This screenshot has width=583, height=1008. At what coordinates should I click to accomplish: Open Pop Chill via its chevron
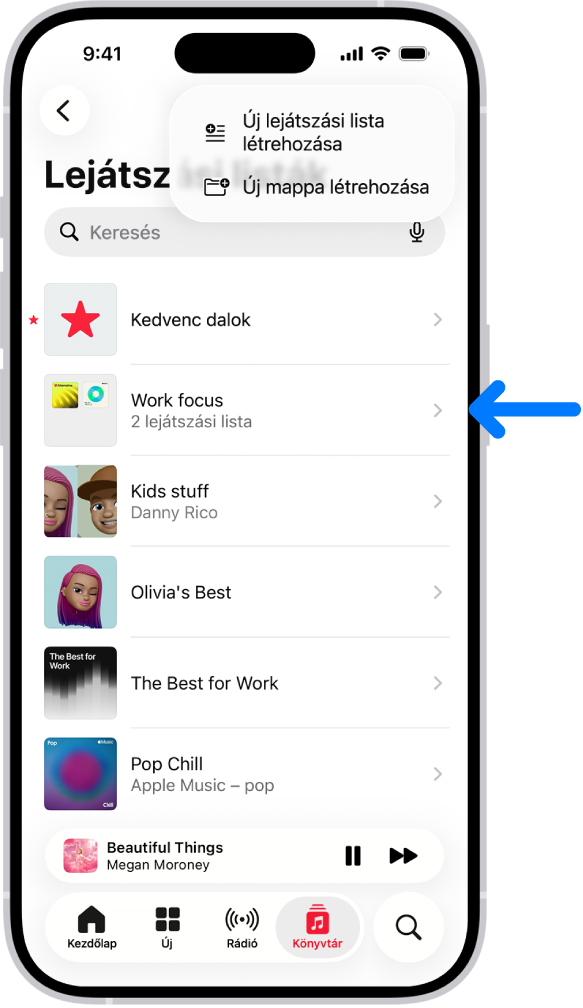pyautogui.click(x=438, y=774)
